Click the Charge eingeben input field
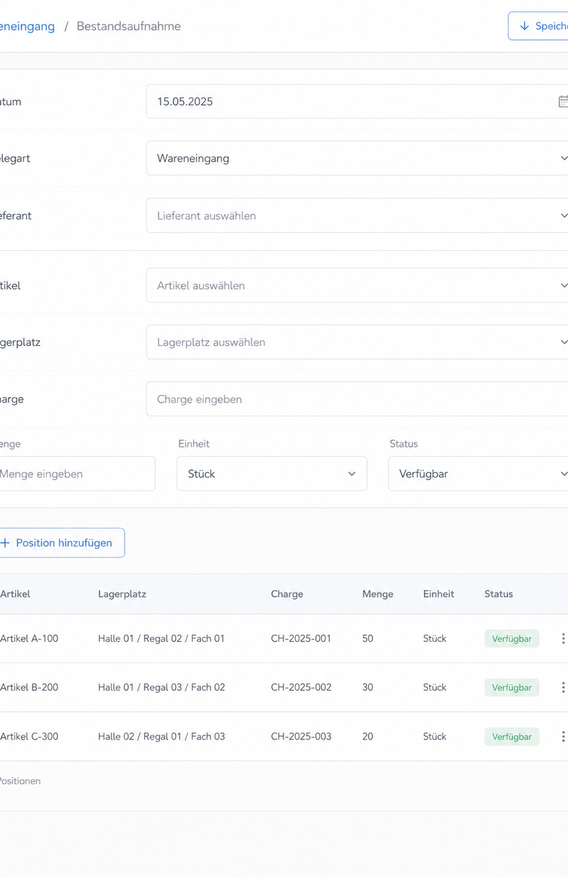The width and height of the screenshot is (568, 877). tap(357, 399)
